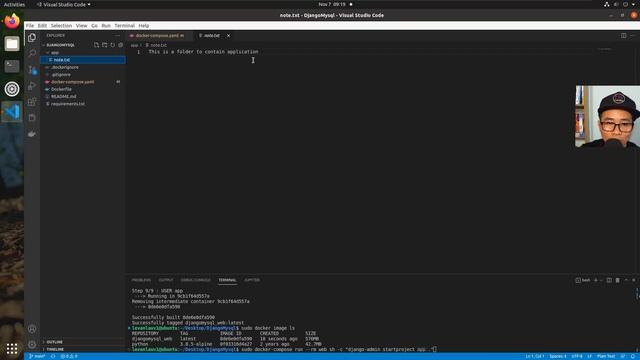Maximize the terminal panel size

point(626,280)
